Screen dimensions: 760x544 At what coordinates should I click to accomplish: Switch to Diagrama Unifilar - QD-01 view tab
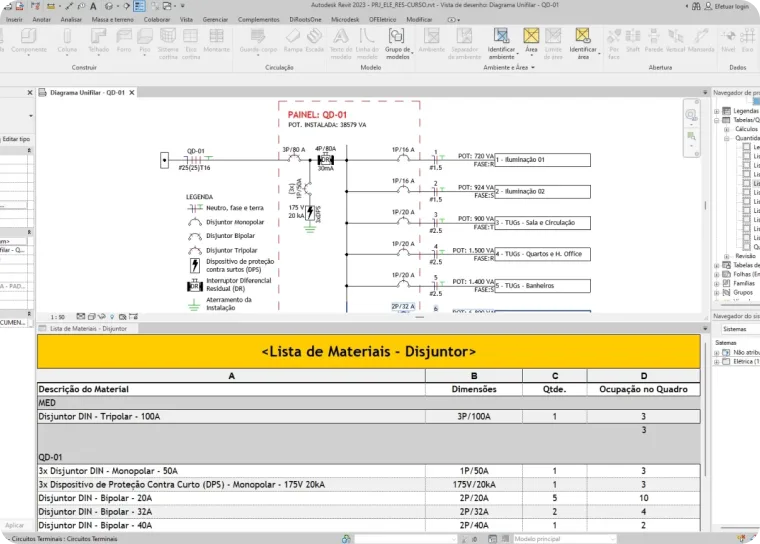click(87, 93)
